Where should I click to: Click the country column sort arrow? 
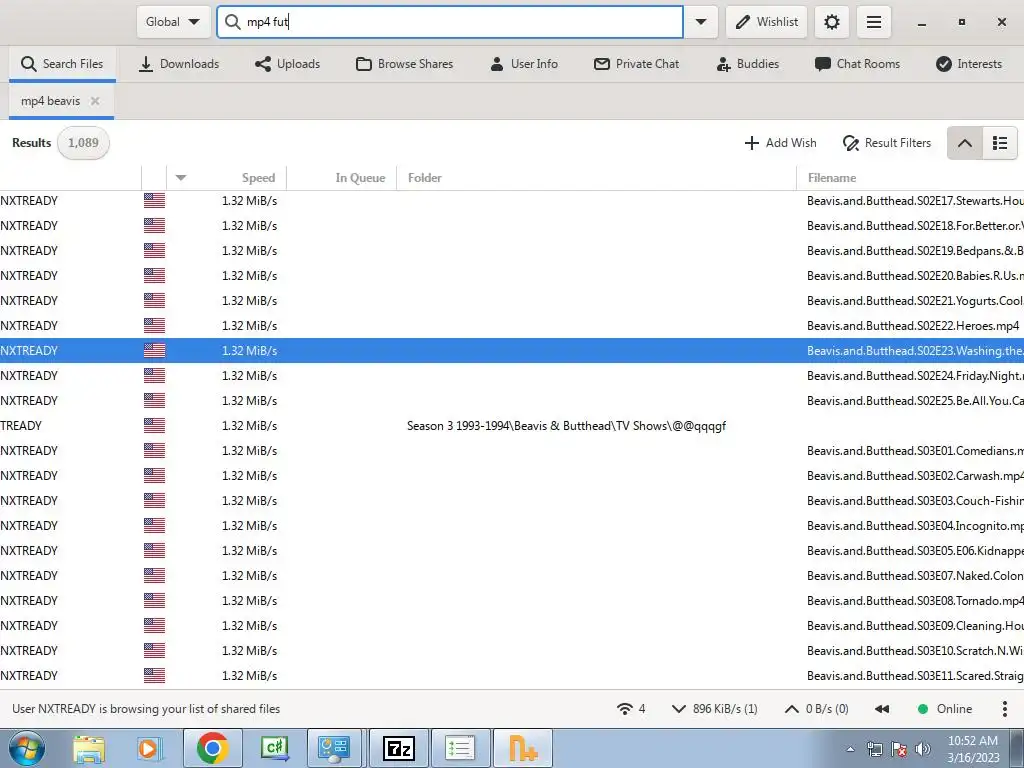click(x=181, y=178)
